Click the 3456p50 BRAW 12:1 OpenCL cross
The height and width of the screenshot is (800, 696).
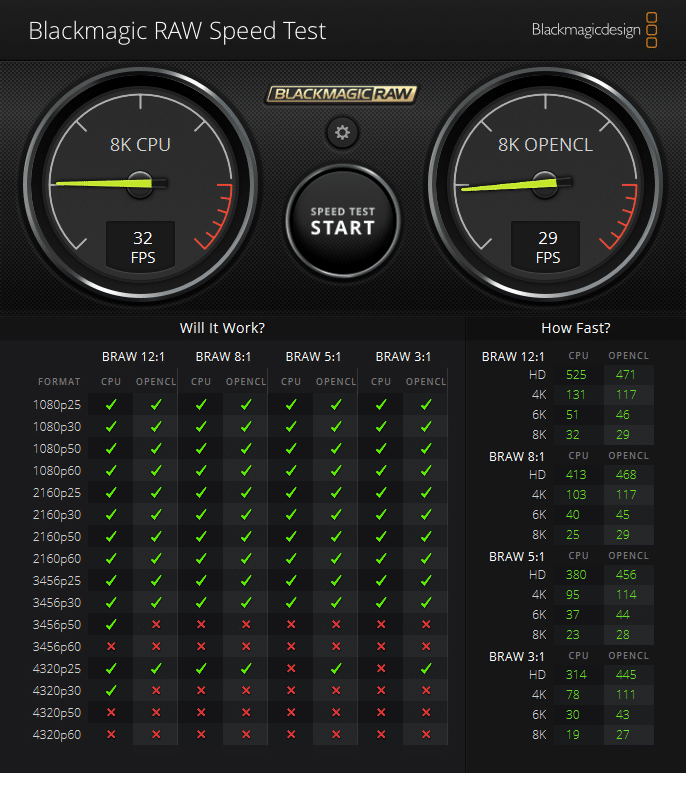pyautogui.click(x=156, y=624)
